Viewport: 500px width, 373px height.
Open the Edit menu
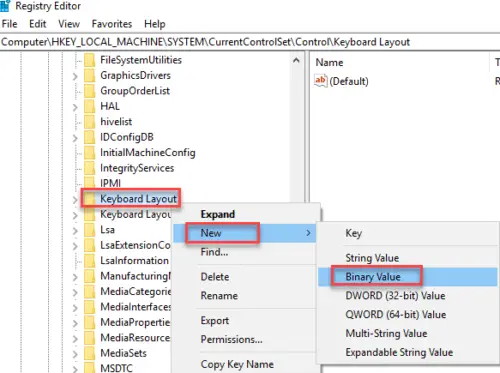click(38, 24)
